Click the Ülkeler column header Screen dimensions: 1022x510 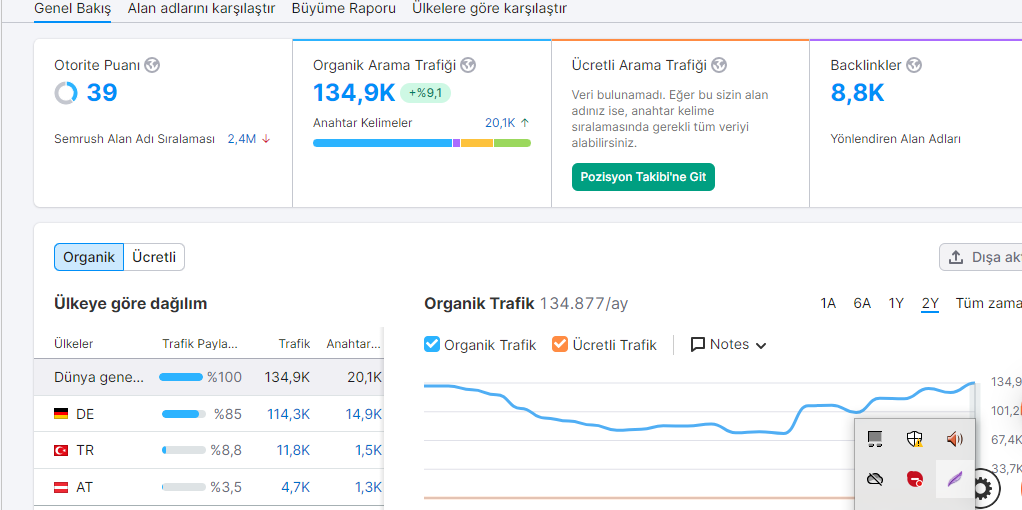(x=74, y=344)
